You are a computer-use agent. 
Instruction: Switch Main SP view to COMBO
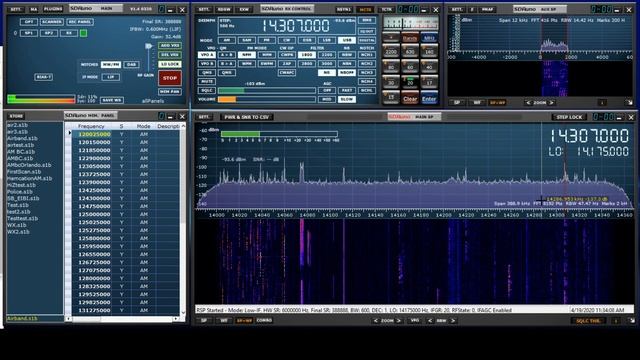[264, 321]
